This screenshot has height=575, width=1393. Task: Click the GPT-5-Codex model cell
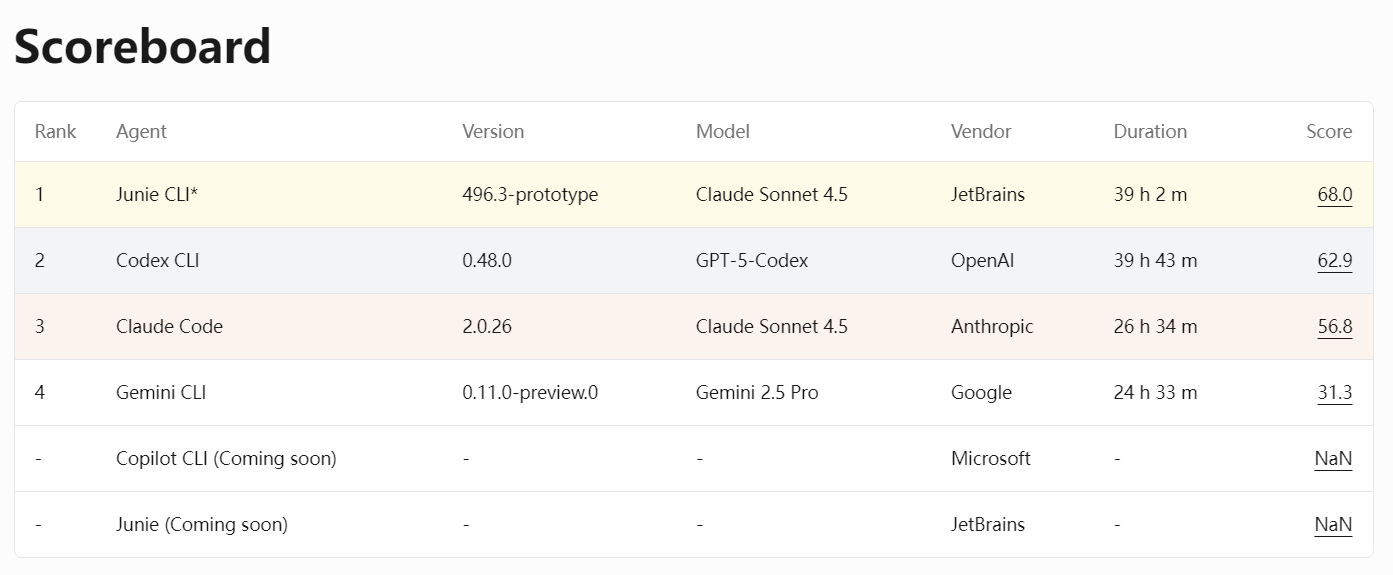pos(752,261)
